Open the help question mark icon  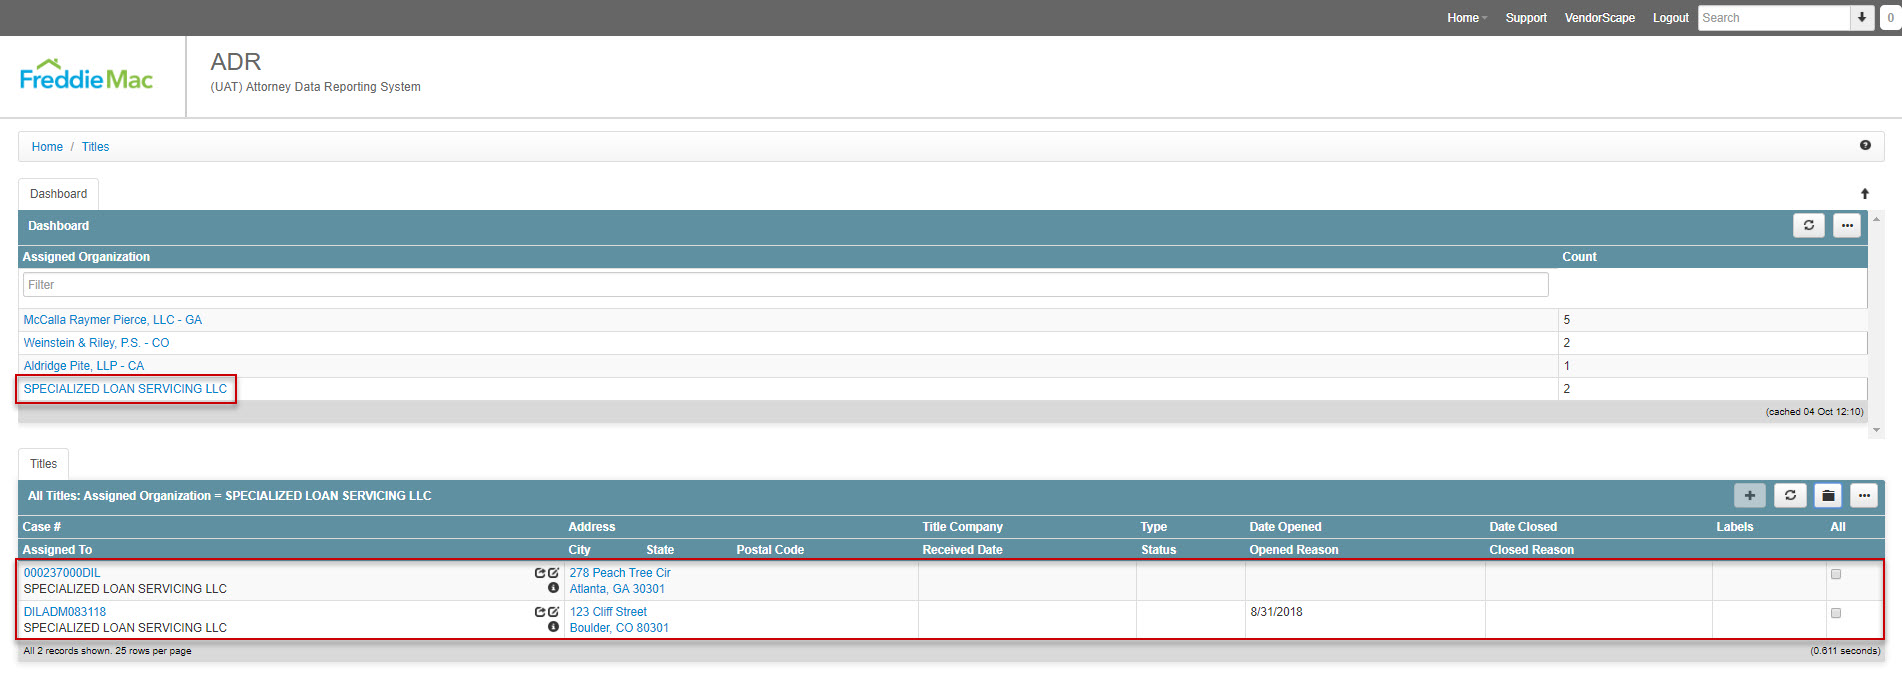tap(1865, 146)
